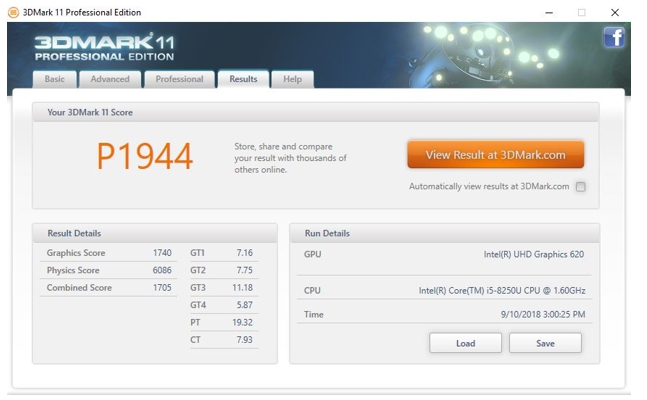
Task: Click the run time 9/10/2018 3:00:25 PM
Action: click(x=543, y=315)
